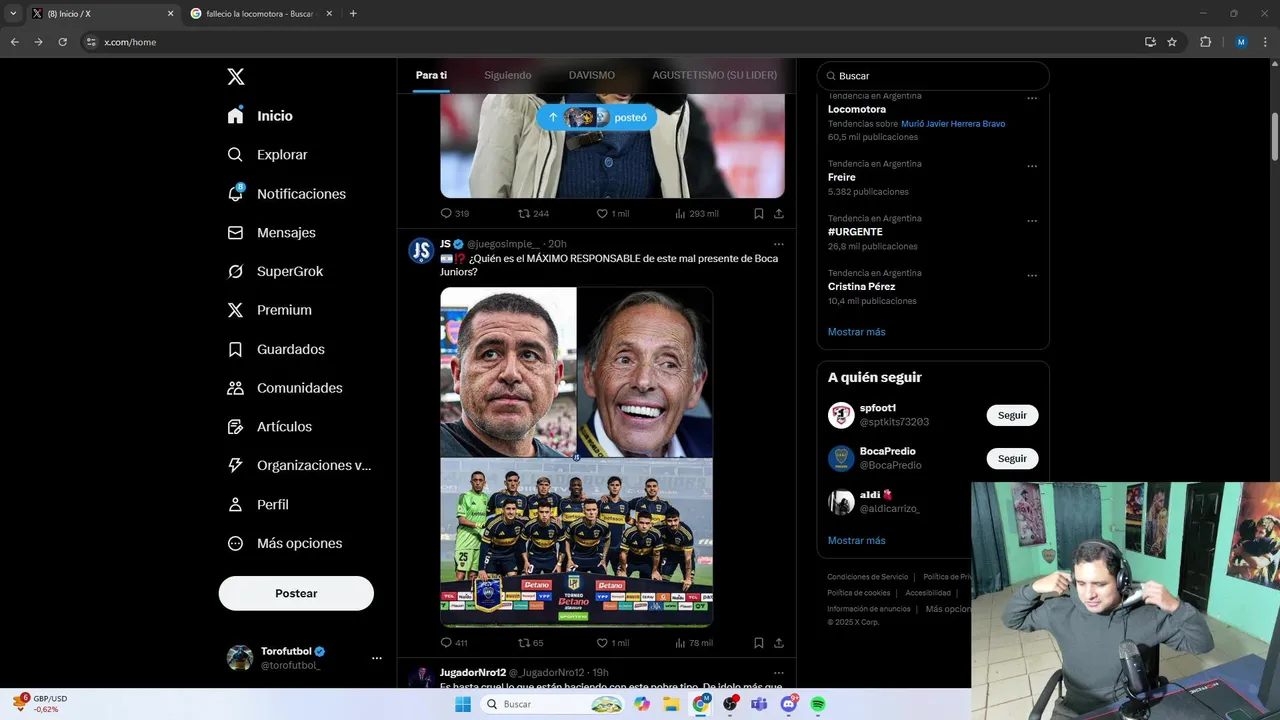Open File Explorer from the taskbar

coord(671,704)
